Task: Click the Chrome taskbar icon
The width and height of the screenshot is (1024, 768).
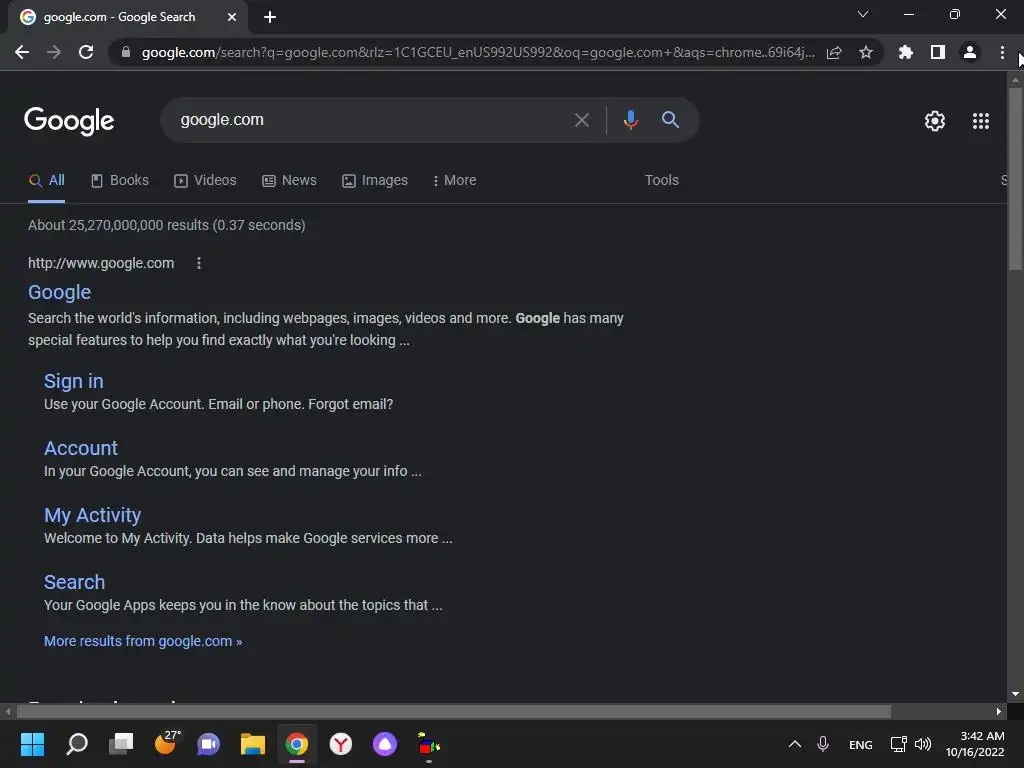Action: (296, 744)
